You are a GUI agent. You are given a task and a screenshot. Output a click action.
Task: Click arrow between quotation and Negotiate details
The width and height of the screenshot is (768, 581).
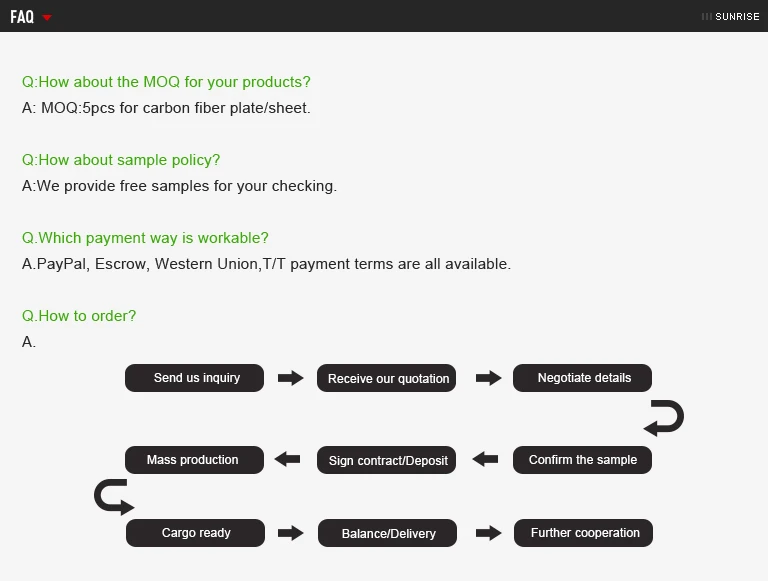[488, 378]
